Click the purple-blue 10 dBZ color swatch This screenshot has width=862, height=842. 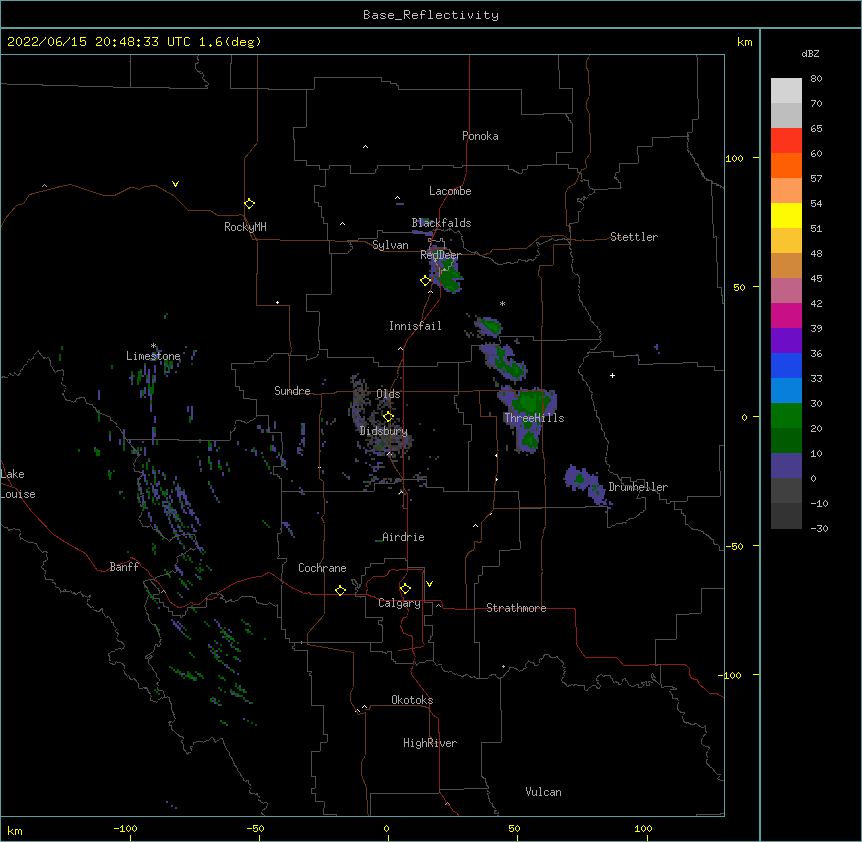tap(786, 466)
